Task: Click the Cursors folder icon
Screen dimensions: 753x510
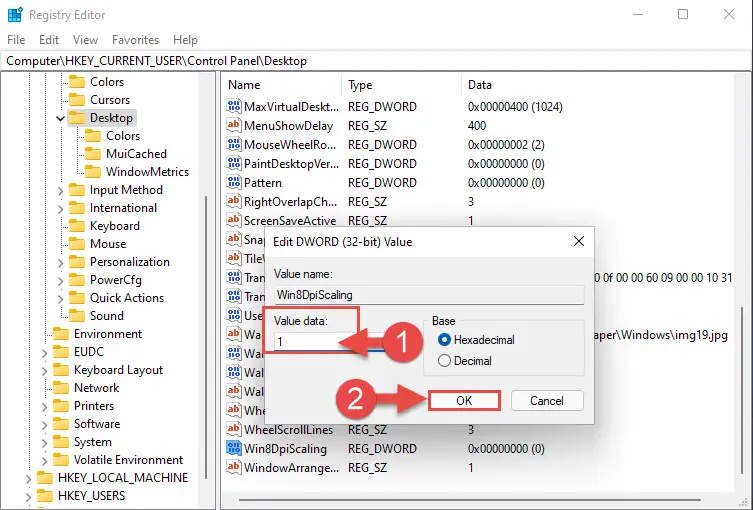Action: [77, 99]
